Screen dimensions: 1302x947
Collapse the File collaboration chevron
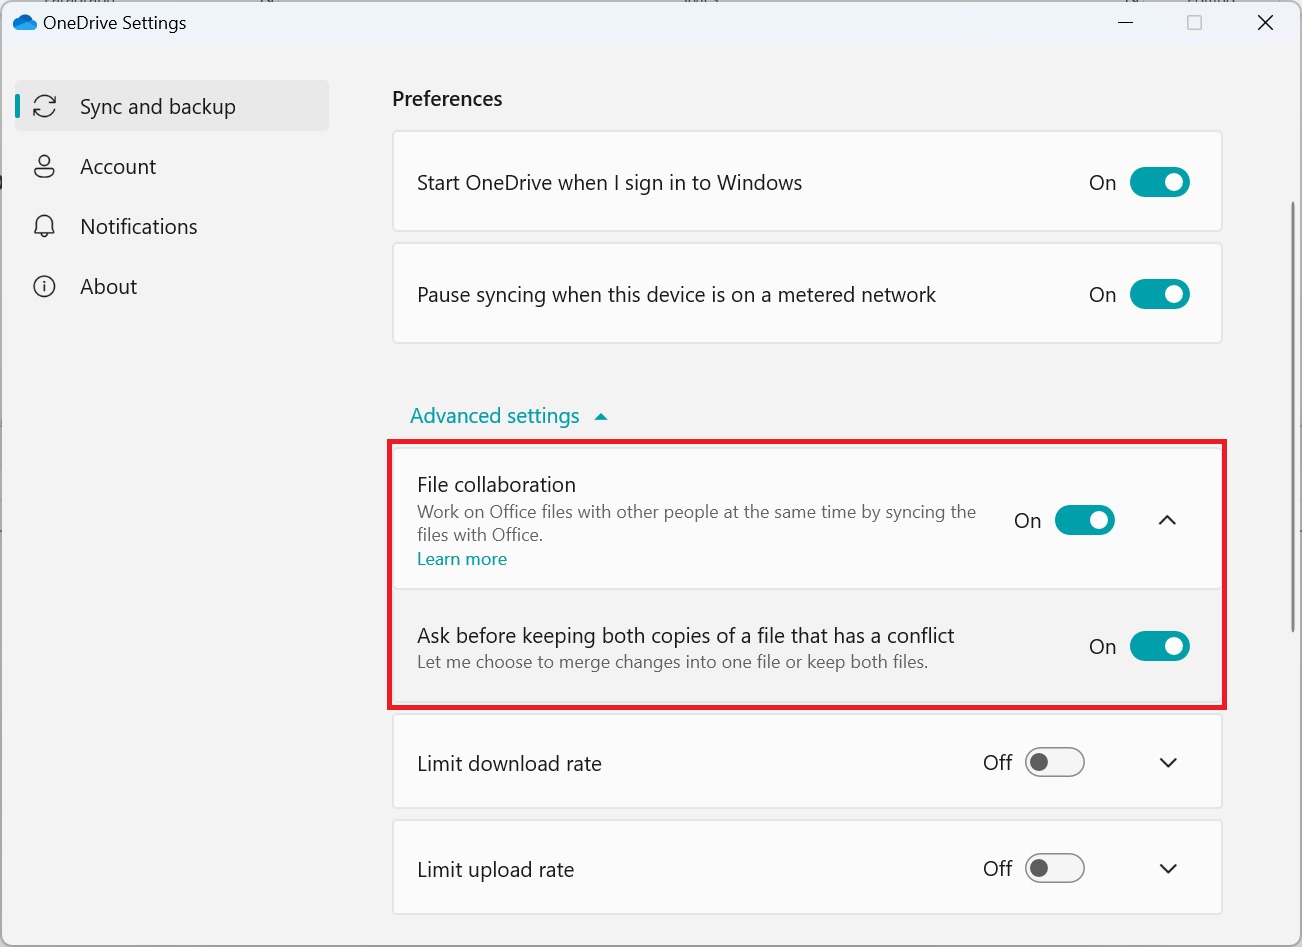pos(1167,520)
